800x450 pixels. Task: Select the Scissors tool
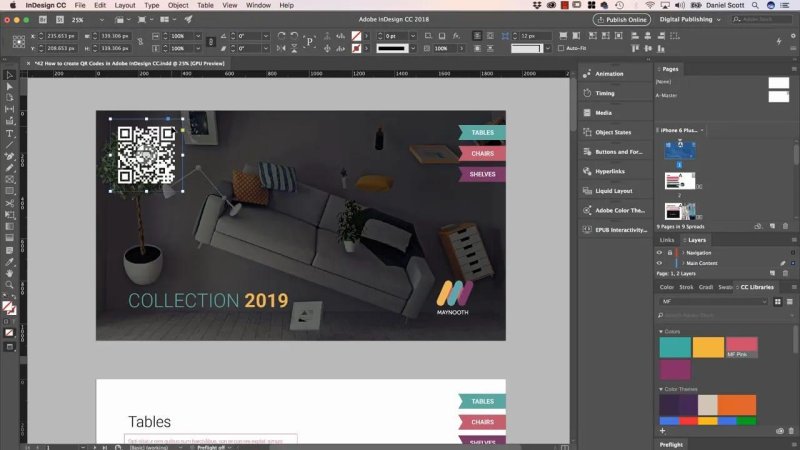click(9, 203)
